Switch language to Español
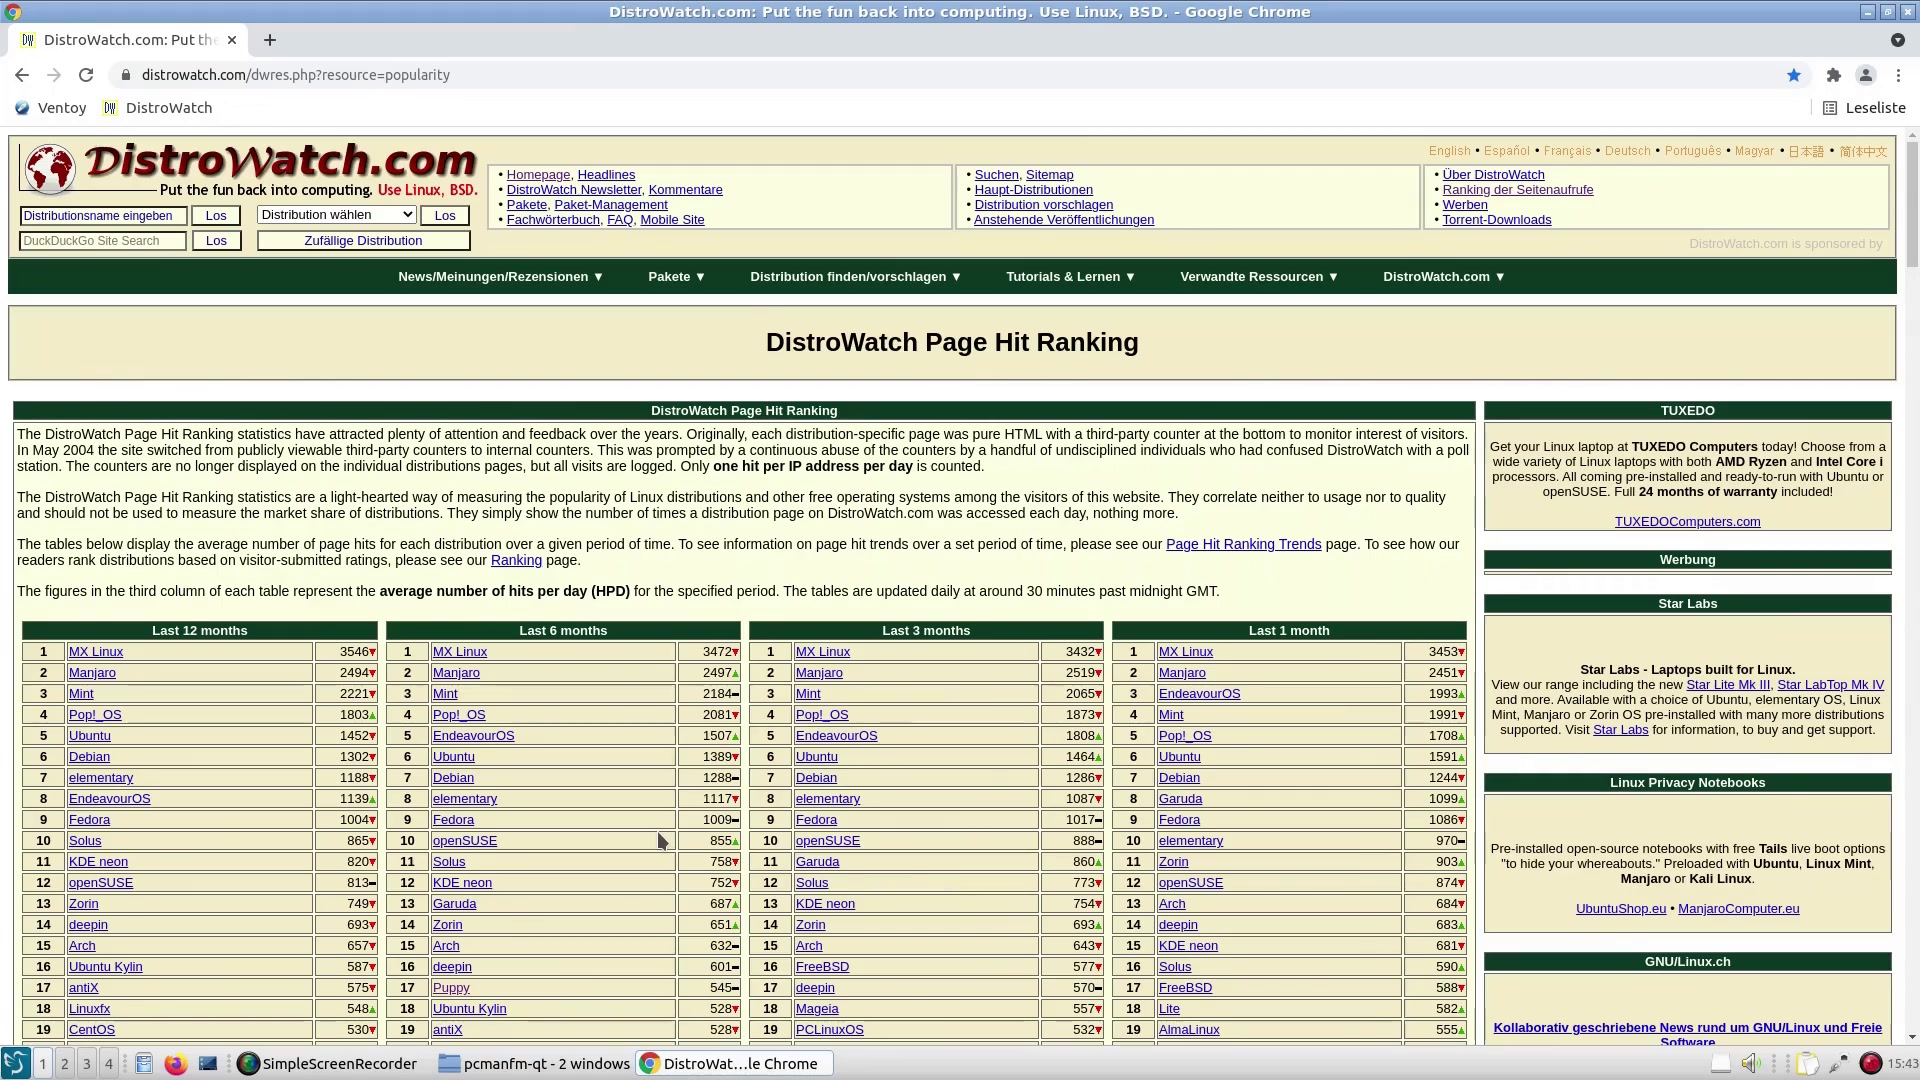Viewport: 1920px width, 1080px height. coord(1506,151)
